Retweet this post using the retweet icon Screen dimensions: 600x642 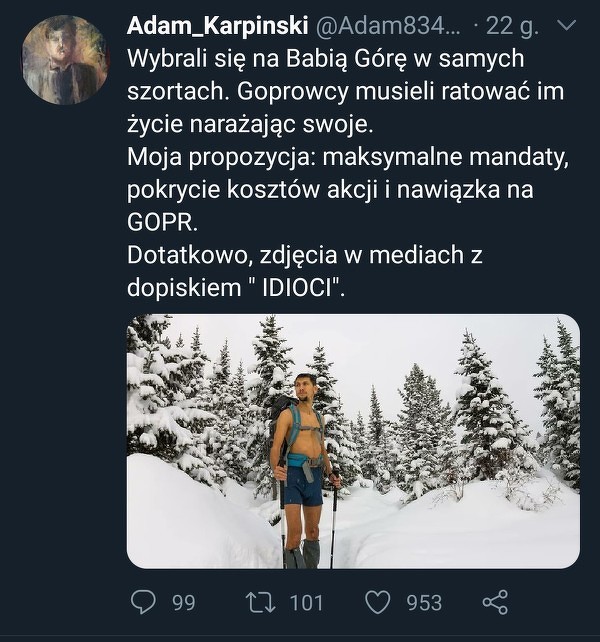[258, 602]
